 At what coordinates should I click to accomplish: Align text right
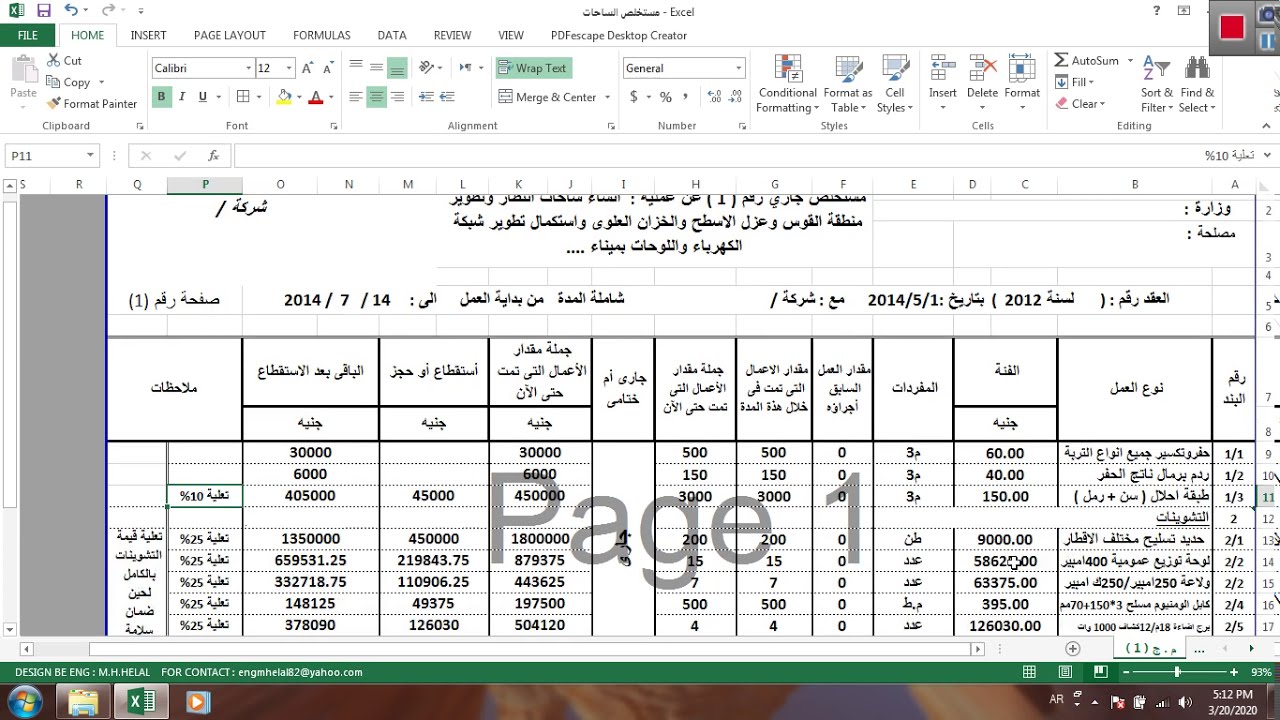point(397,97)
